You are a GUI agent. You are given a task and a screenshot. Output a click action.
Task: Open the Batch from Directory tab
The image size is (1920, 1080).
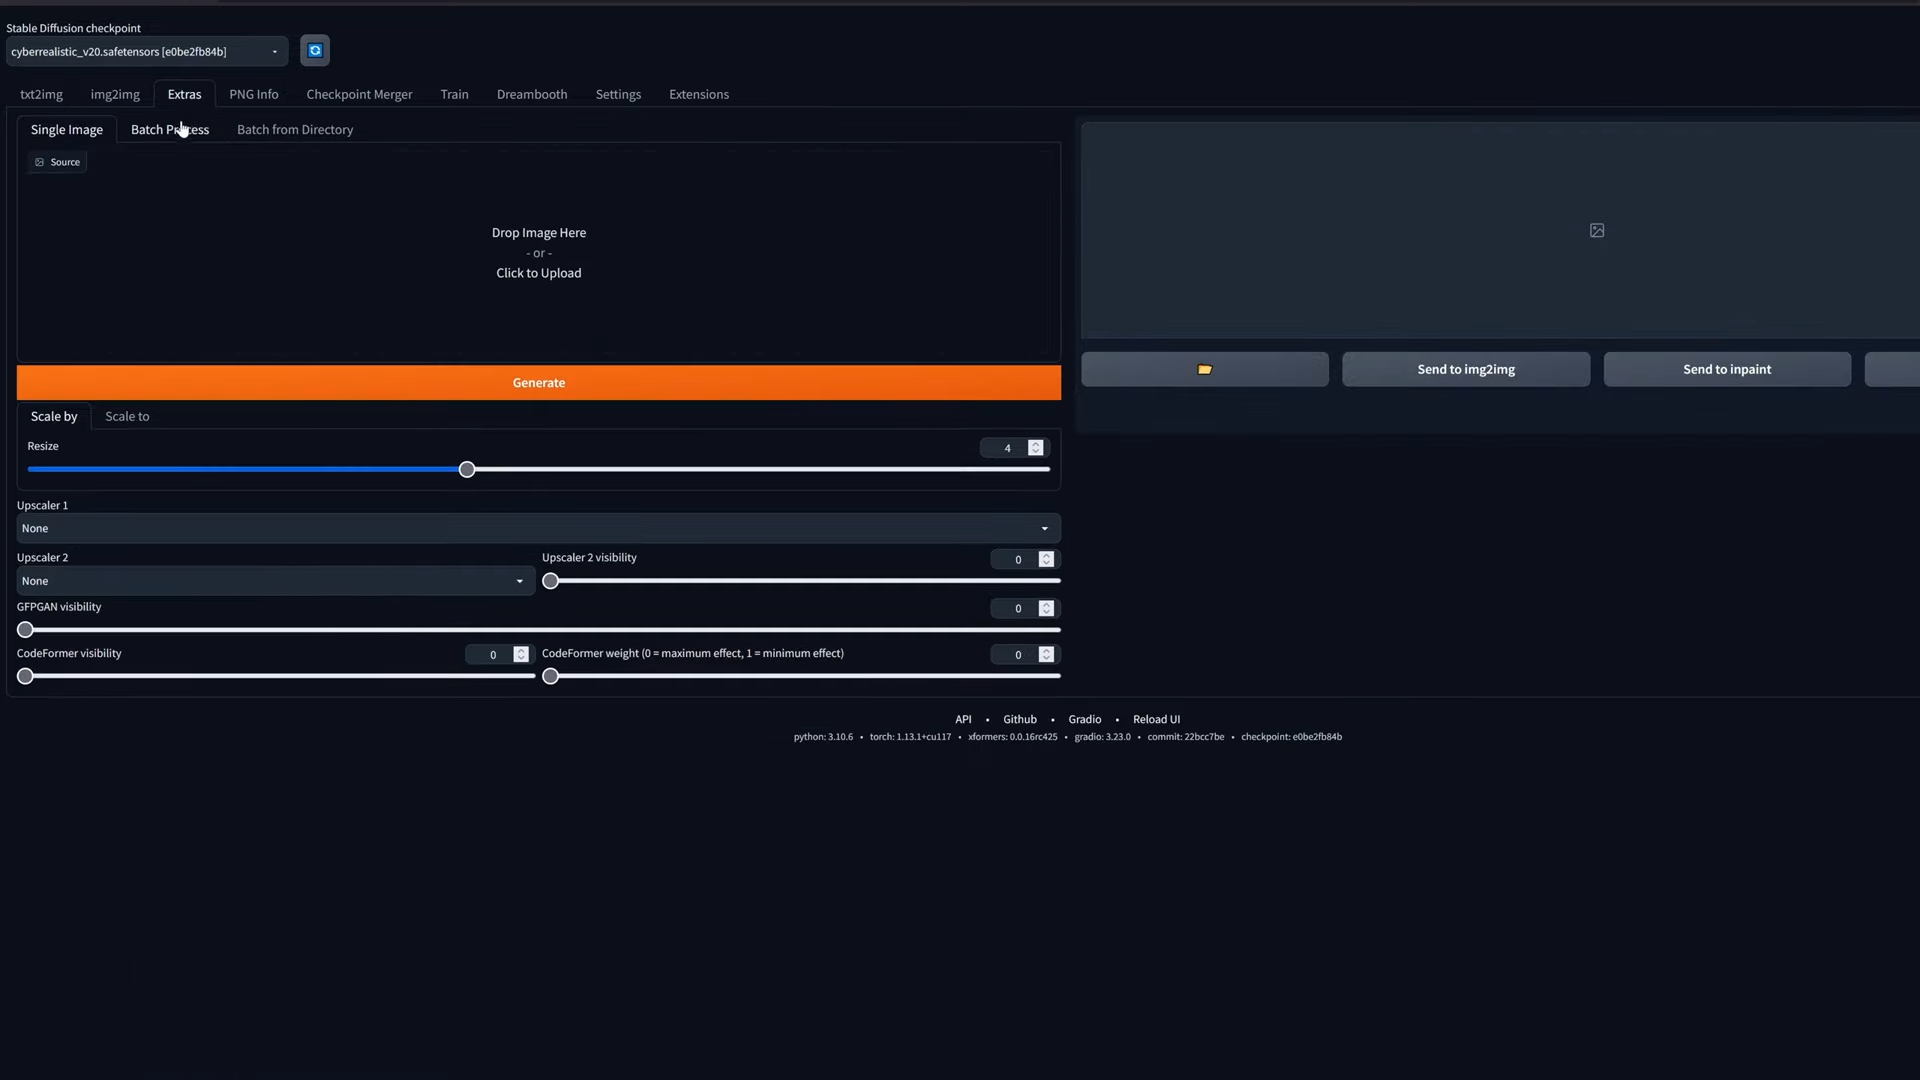click(295, 130)
